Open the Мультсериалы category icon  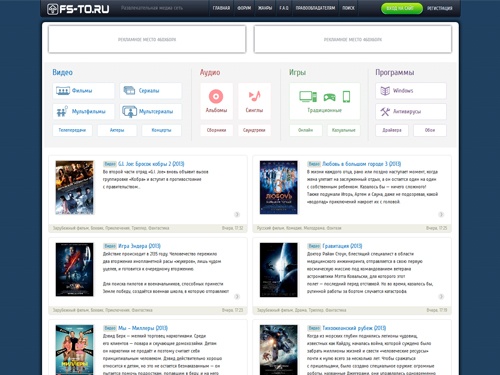(129, 111)
